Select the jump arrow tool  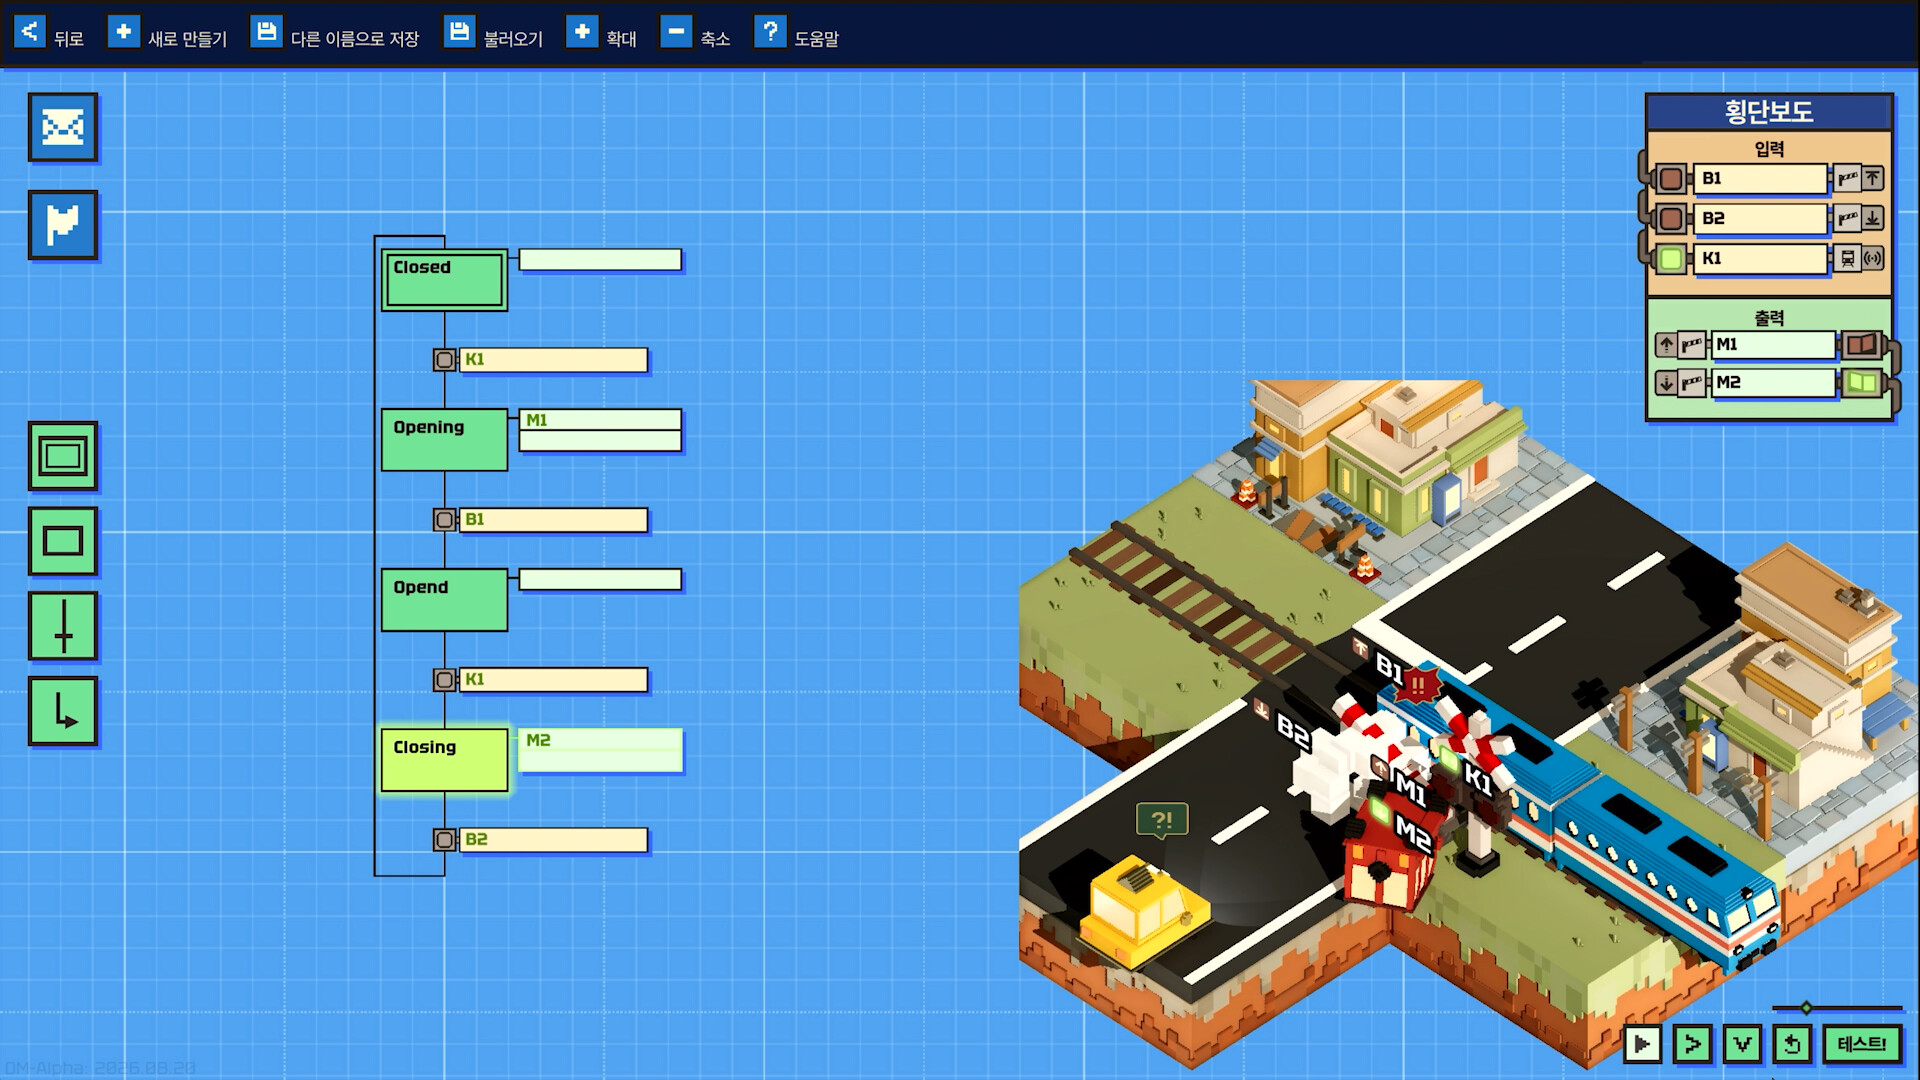[x=63, y=711]
